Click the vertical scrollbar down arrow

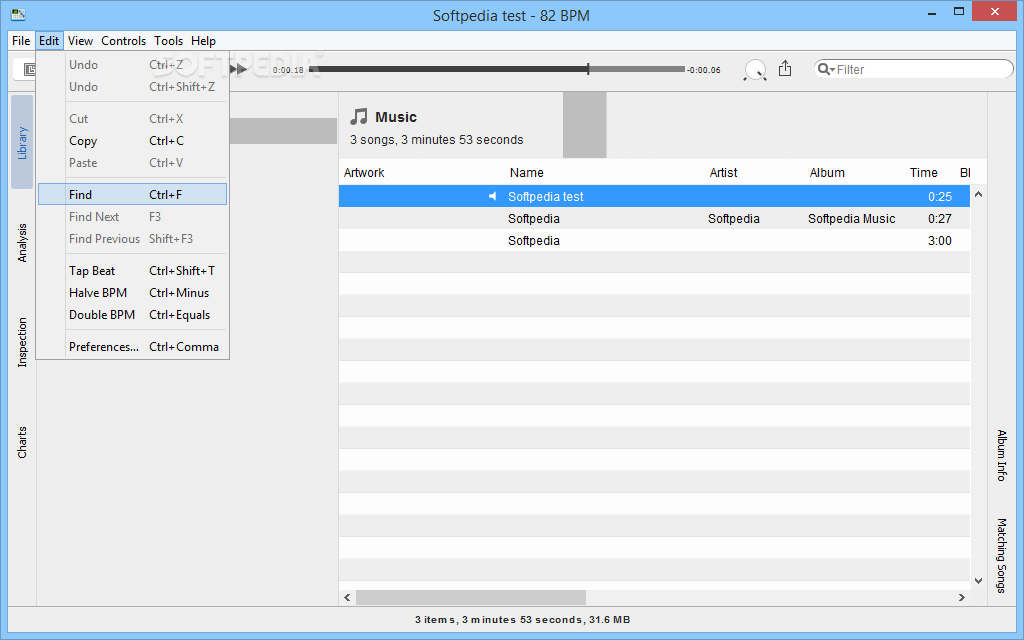tap(978, 581)
